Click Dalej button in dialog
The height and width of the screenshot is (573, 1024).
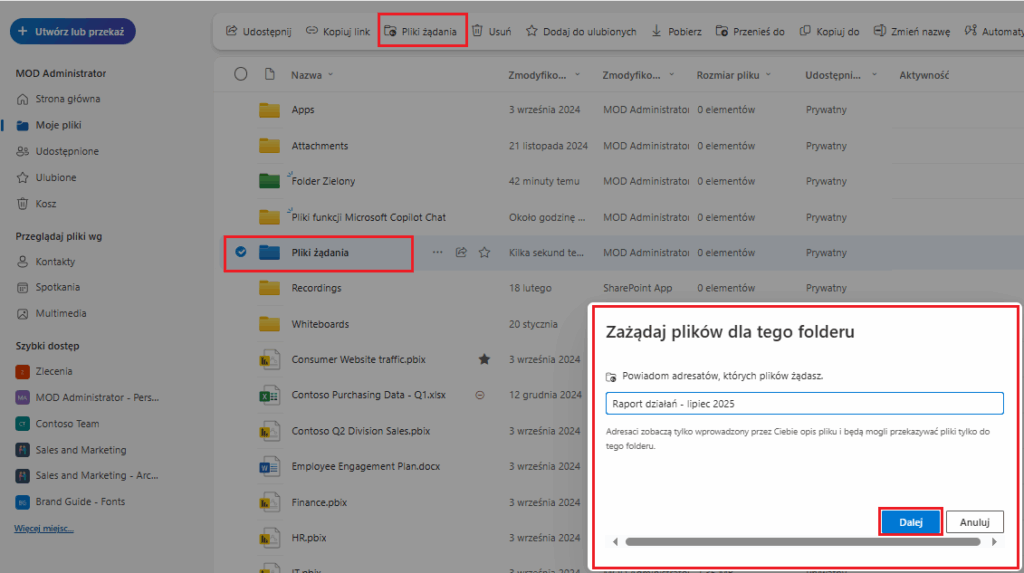(x=910, y=522)
